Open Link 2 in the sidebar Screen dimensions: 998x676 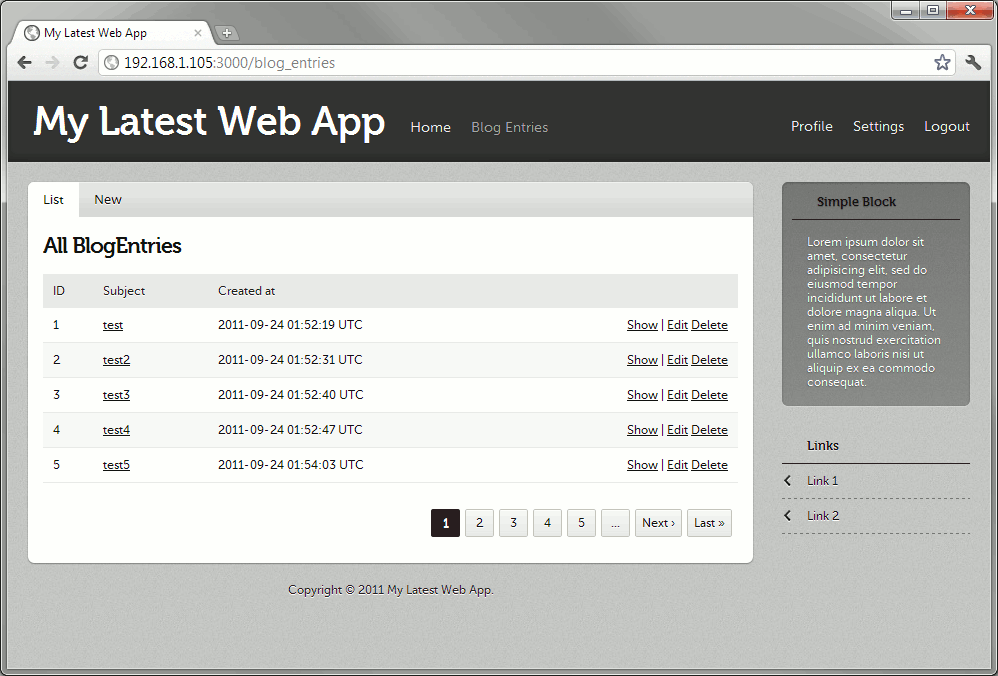point(823,516)
